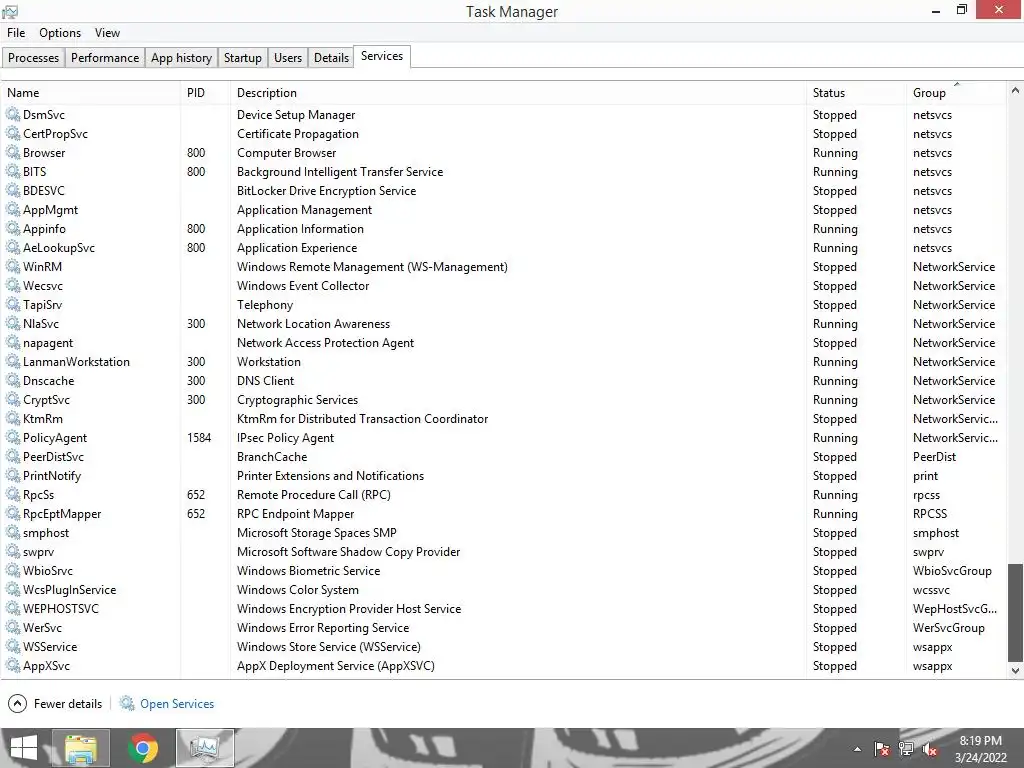Select the Services tab

pos(382,56)
